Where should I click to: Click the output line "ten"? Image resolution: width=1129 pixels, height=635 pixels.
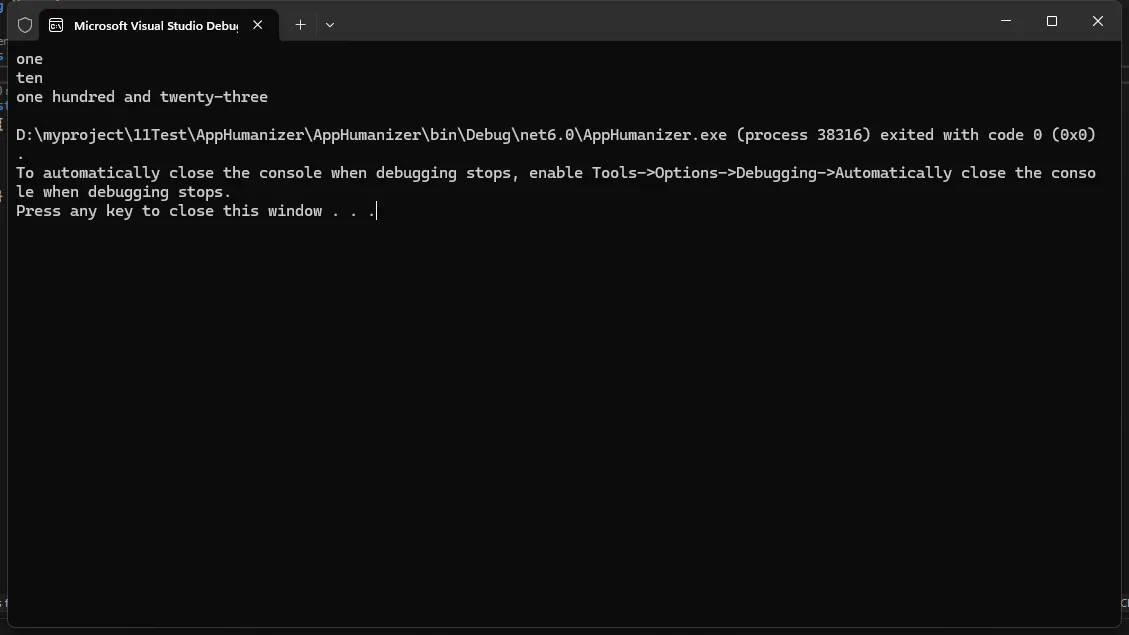pos(30,78)
